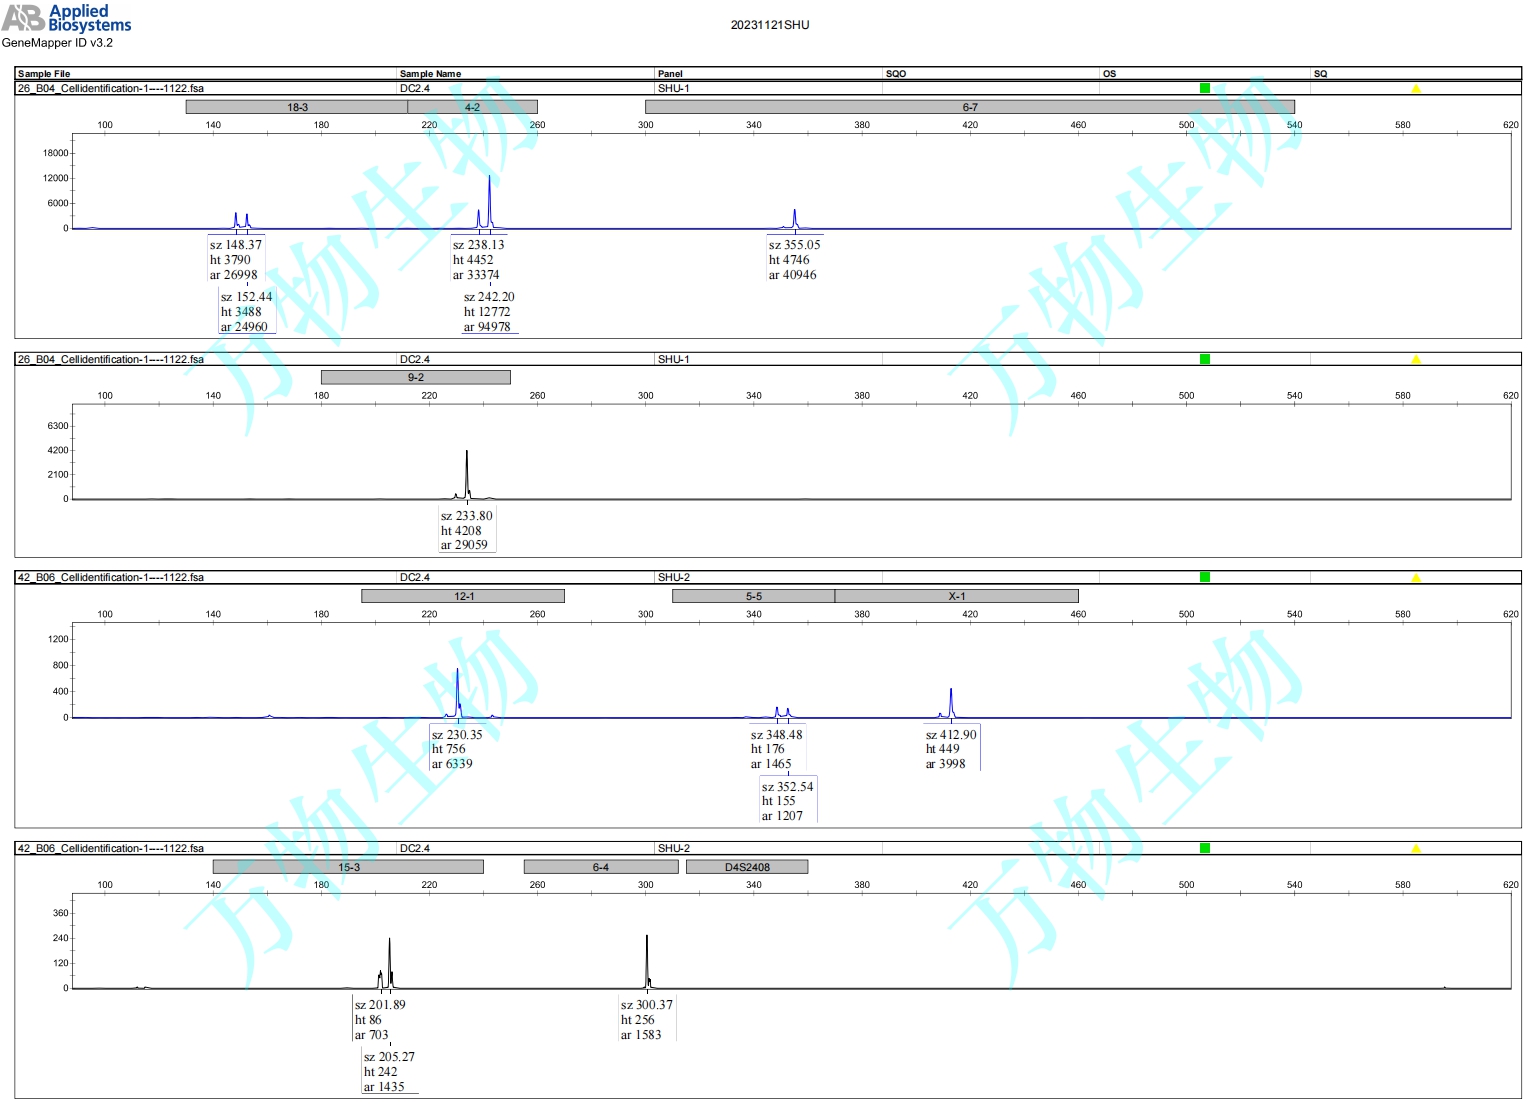Viewport: 1528px width, 1107px height.
Task: Select the Sample Name column header
Action: [x=430, y=74]
